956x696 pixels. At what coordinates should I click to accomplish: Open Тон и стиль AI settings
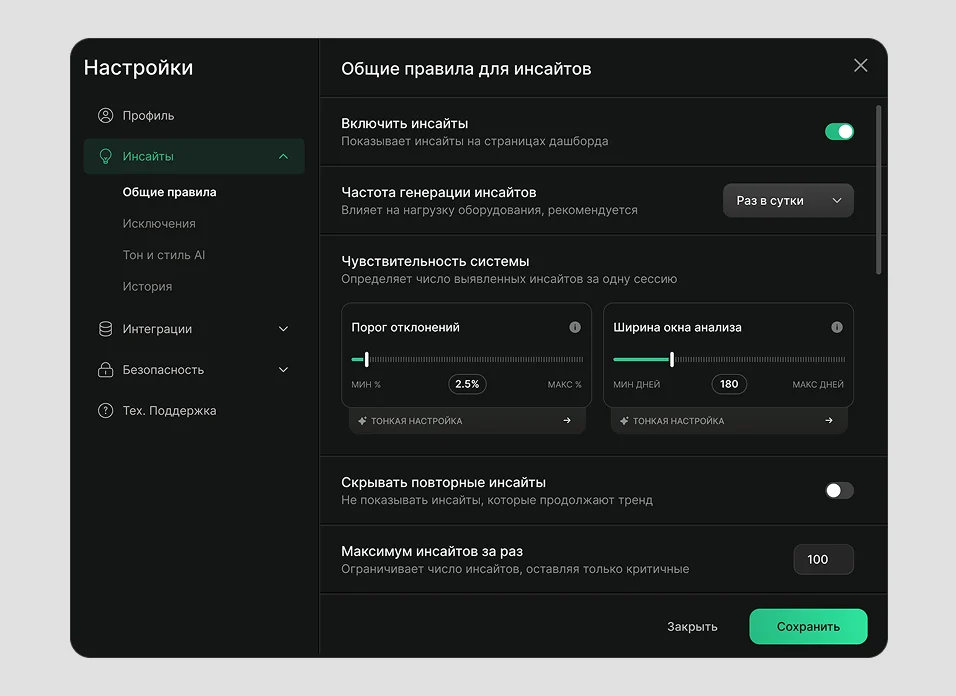pos(164,255)
